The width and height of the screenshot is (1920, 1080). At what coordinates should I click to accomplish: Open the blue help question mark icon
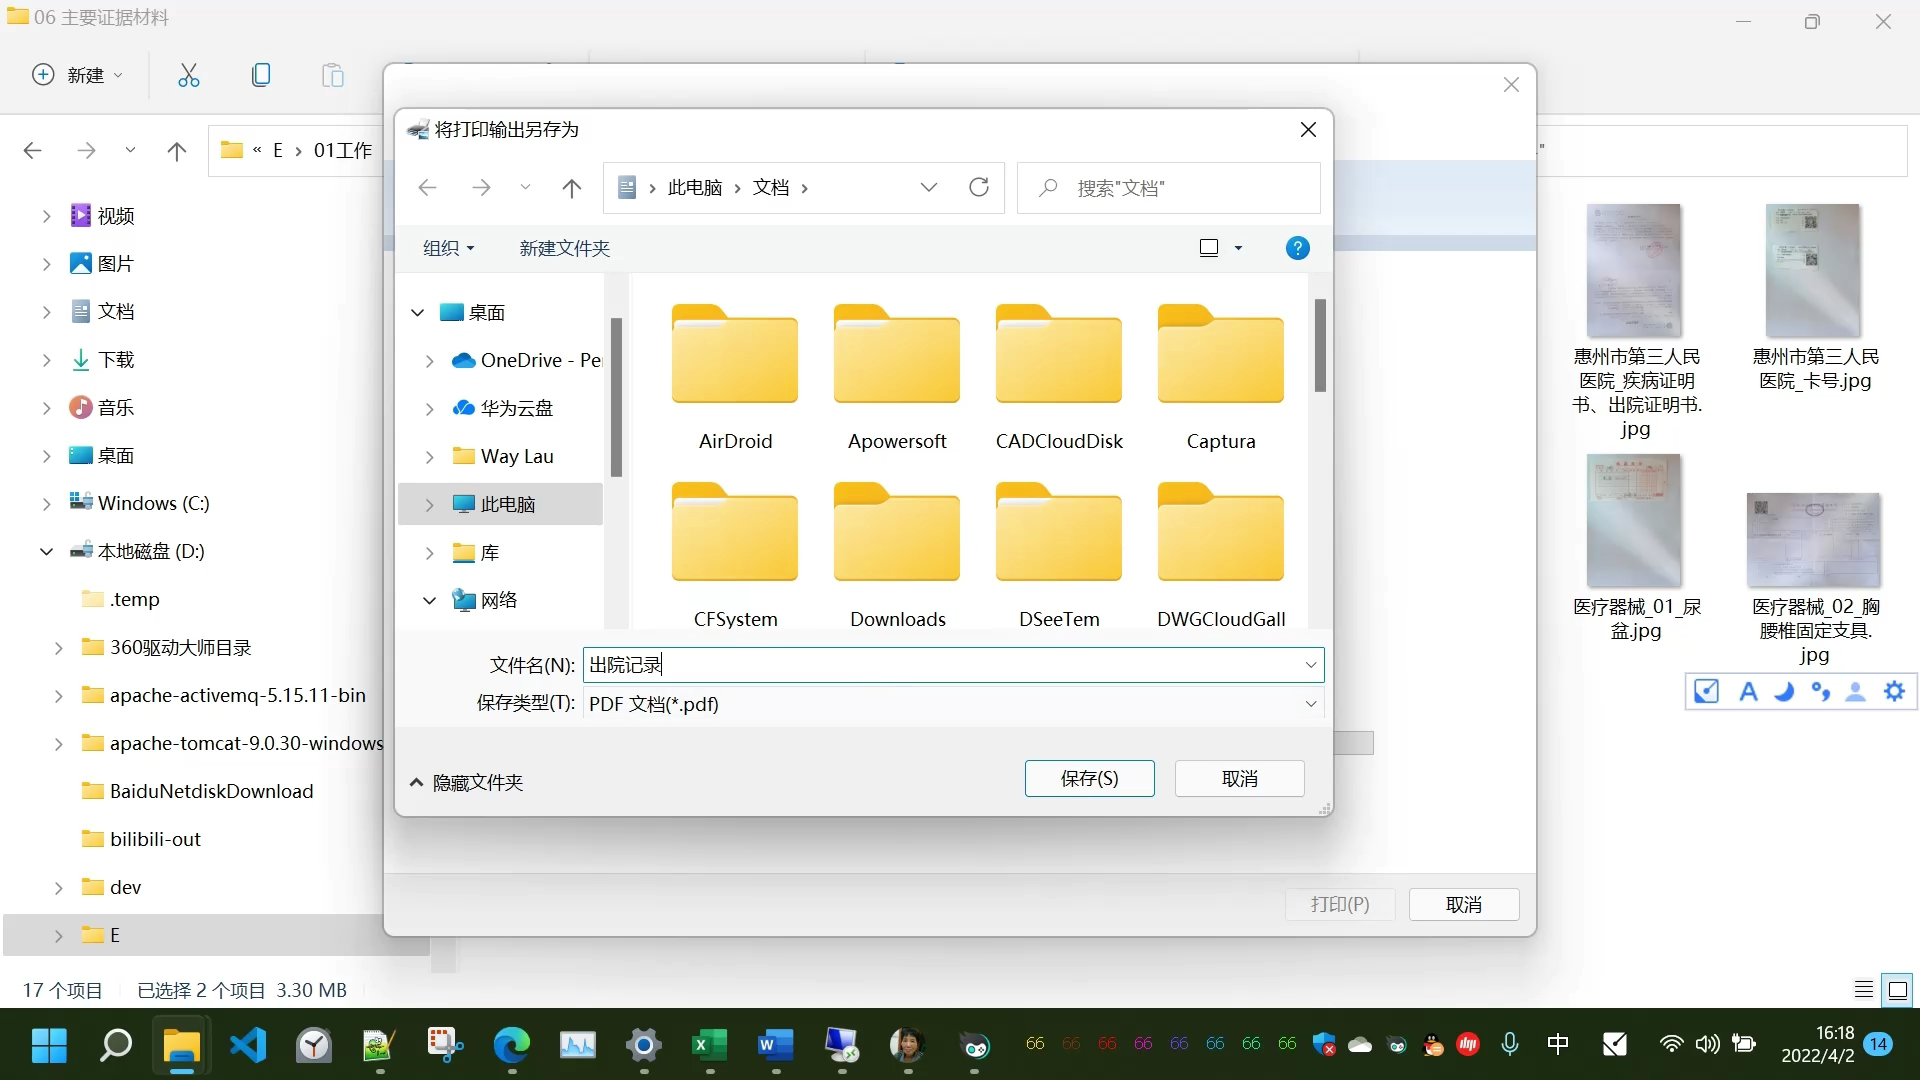coord(1297,248)
